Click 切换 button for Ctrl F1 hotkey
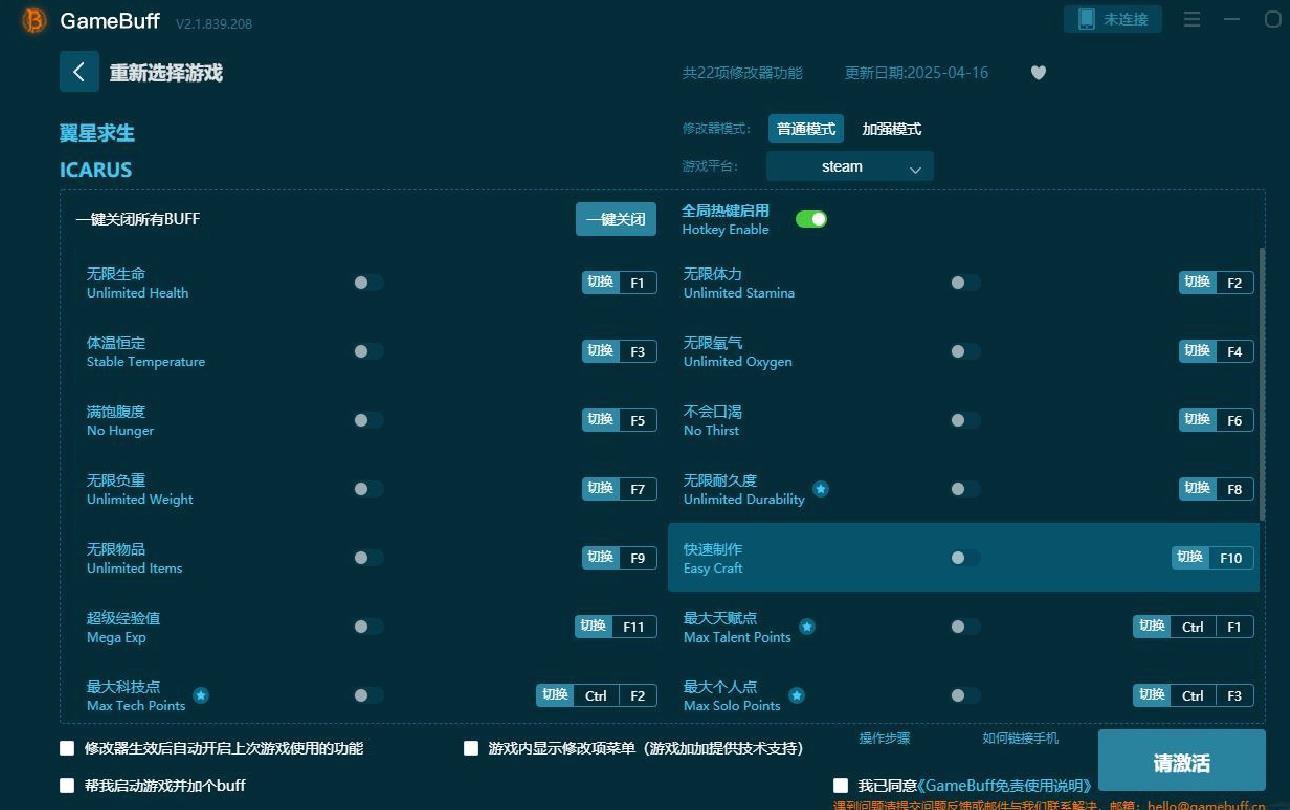The height and width of the screenshot is (810, 1290). [x=1151, y=626]
